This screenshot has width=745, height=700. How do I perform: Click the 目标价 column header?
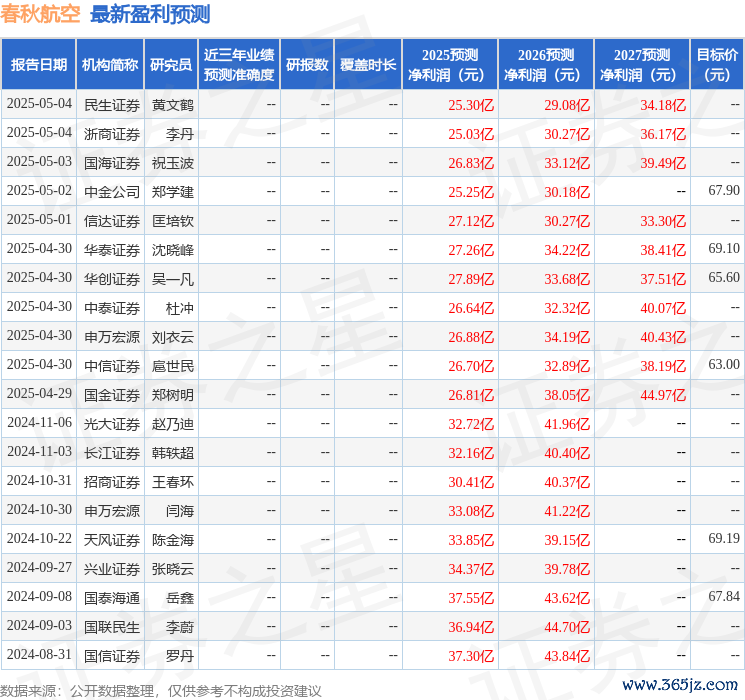(x=717, y=64)
